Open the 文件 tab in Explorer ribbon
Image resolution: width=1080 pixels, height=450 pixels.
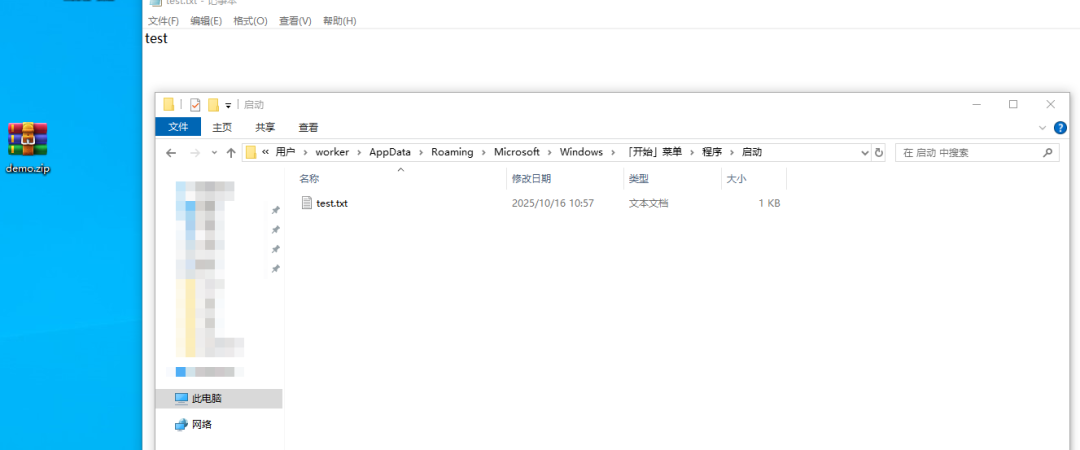(x=178, y=127)
